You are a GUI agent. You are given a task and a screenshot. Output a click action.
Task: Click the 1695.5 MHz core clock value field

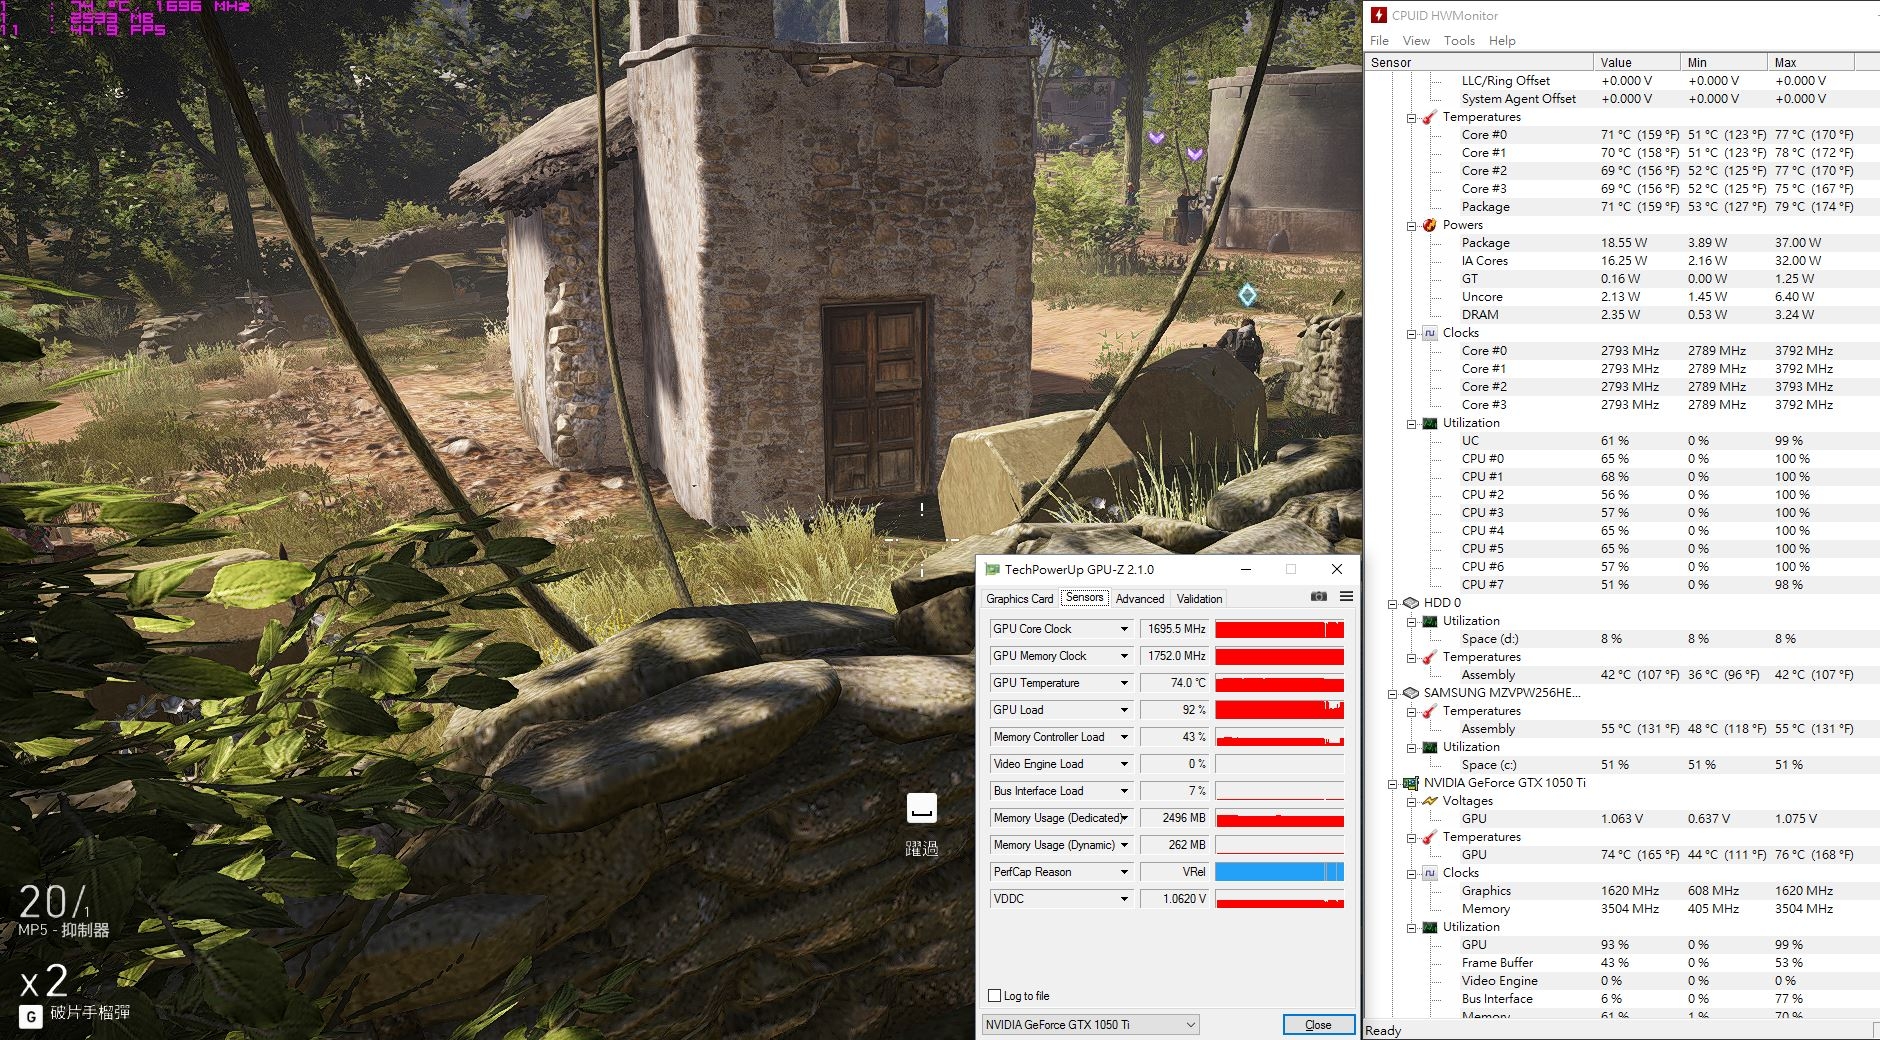[x=1174, y=629]
